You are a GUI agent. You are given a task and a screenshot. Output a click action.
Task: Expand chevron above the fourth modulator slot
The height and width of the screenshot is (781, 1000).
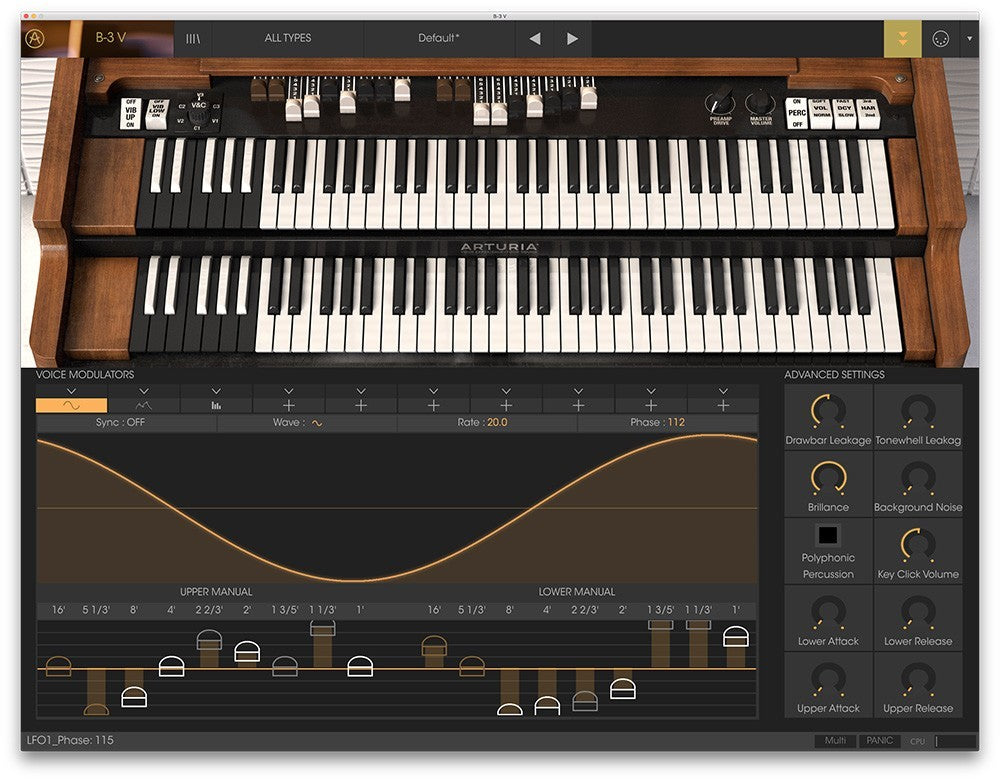[288, 391]
